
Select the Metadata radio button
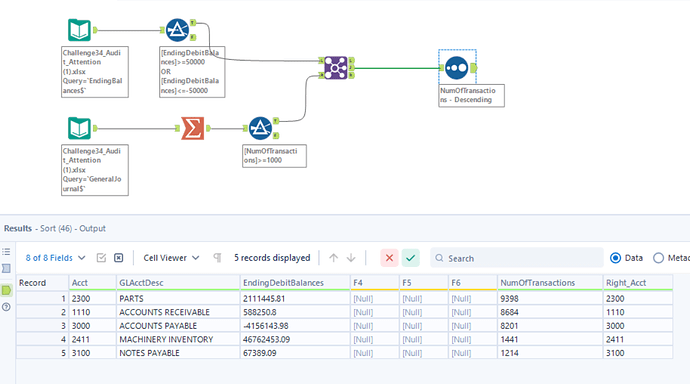[x=658, y=258]
